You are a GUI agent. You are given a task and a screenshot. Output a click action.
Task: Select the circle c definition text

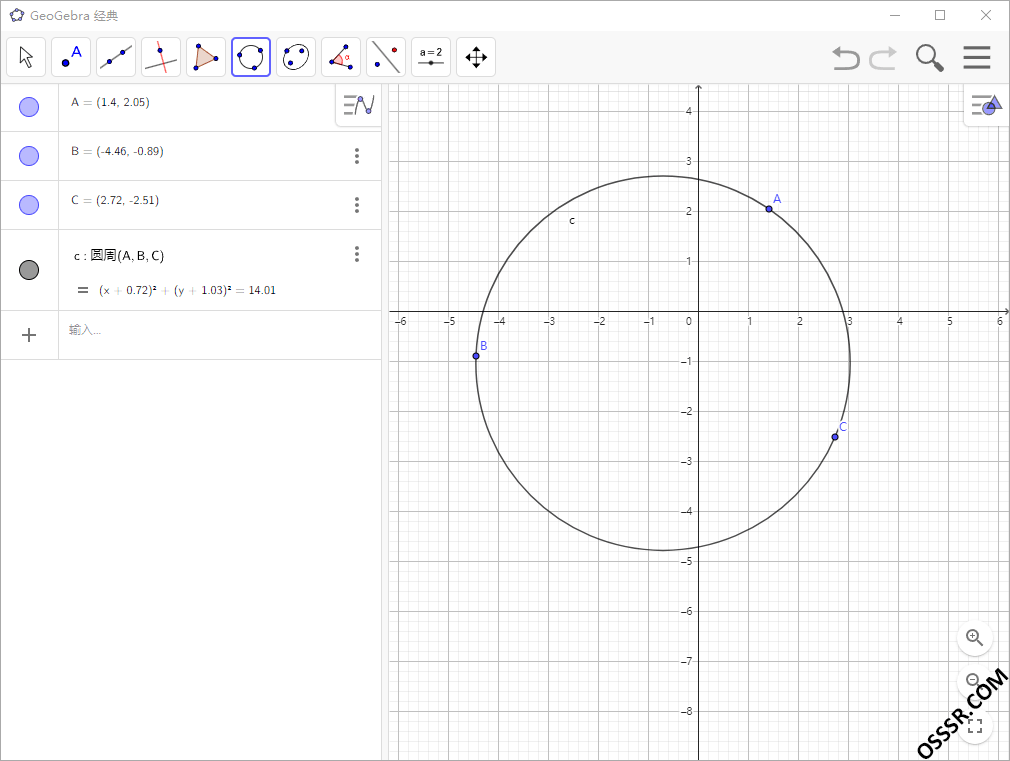click(x=119, y=256)
